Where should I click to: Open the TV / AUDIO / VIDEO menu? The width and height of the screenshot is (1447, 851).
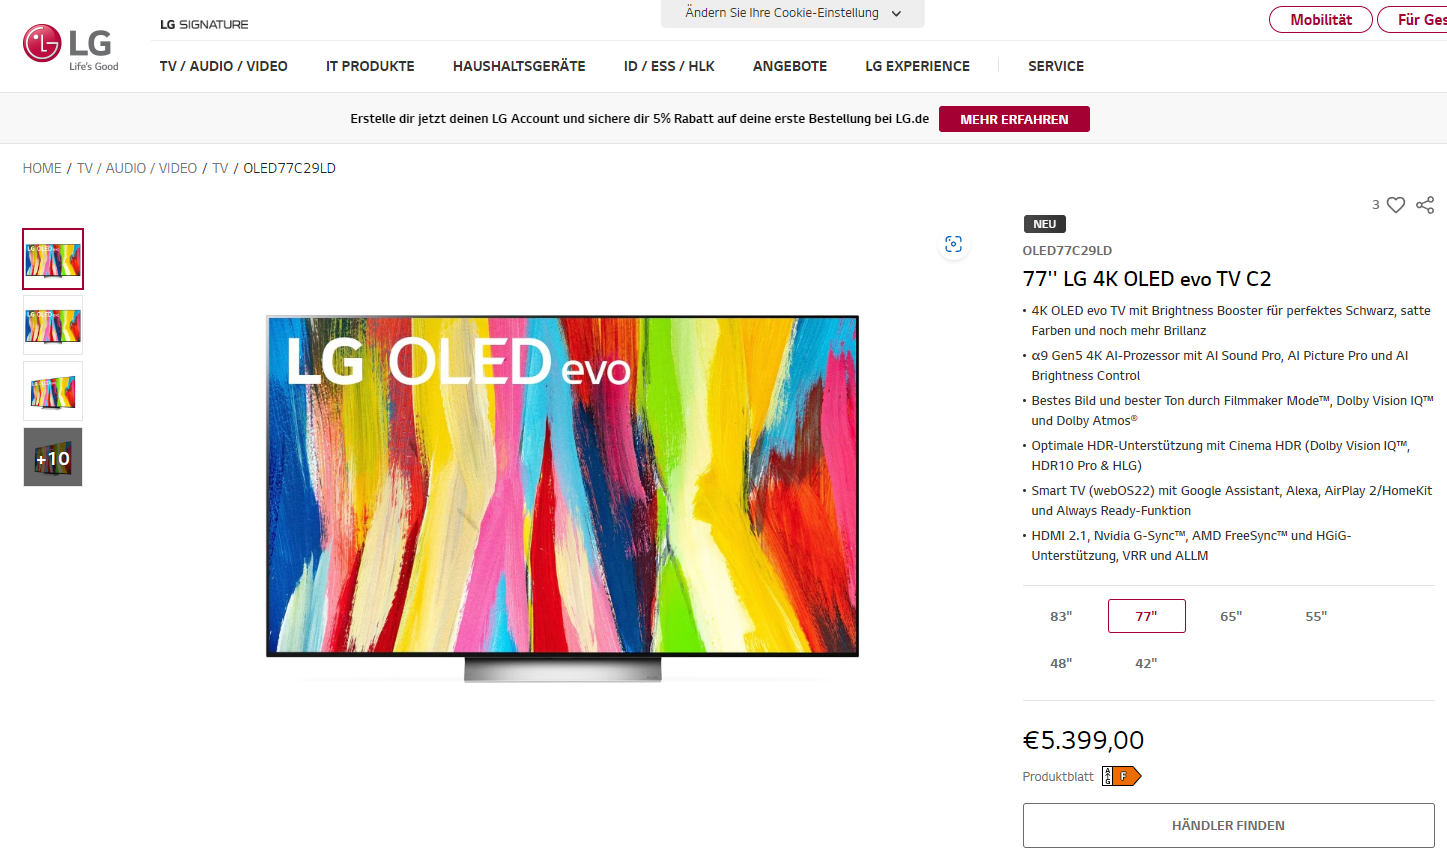pos(224,66)
